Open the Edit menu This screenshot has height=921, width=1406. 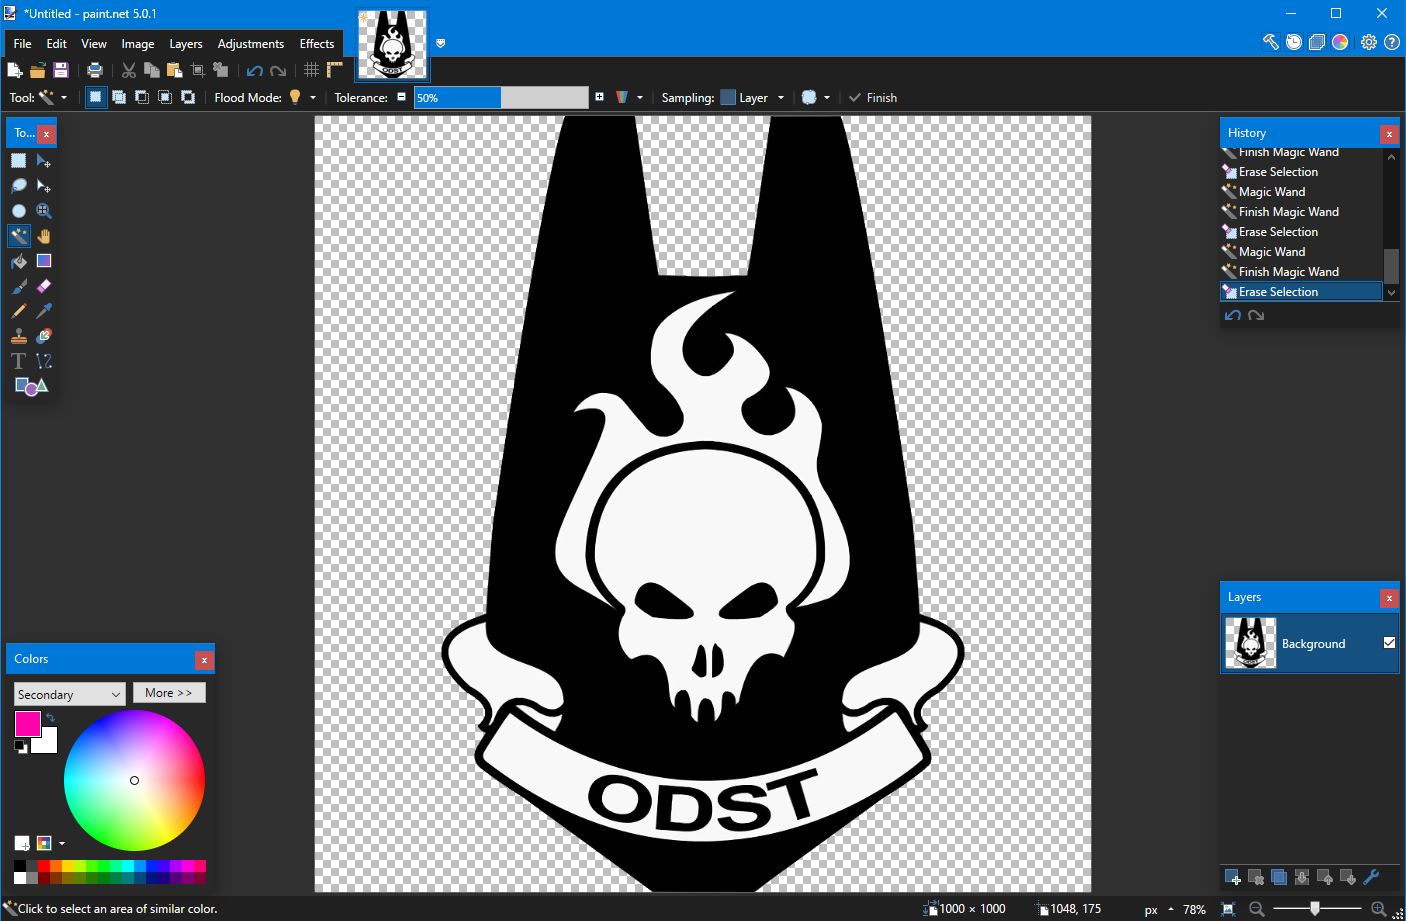tap(56, 43)
